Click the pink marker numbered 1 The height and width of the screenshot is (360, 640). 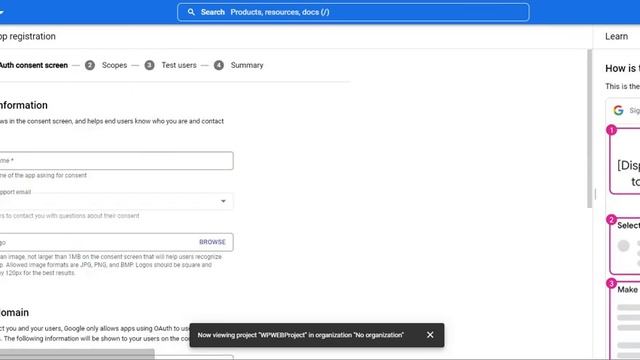[611, 130]
